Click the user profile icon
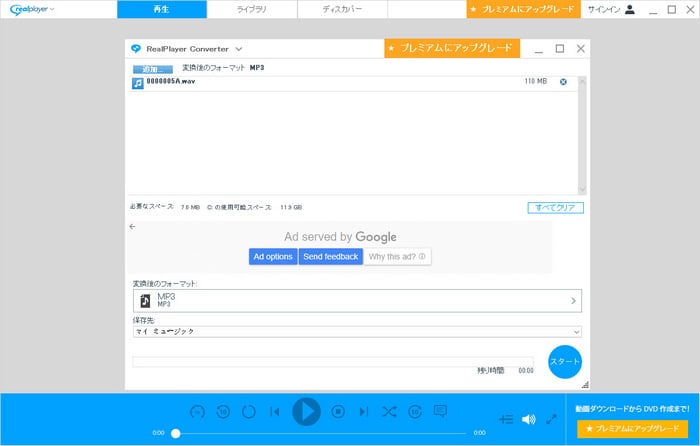 (630, 9)
